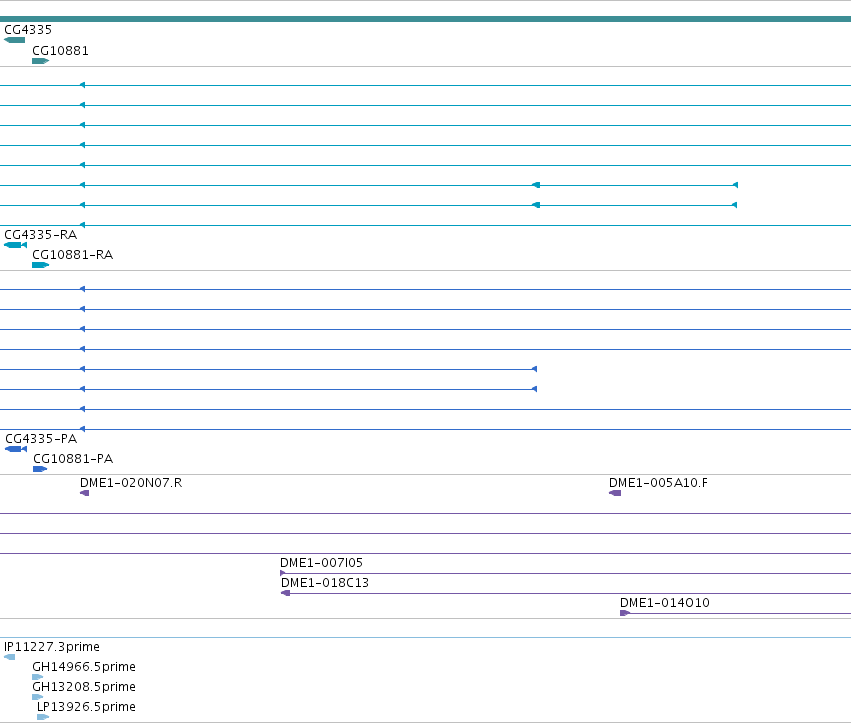This screenshot has width=851, height=723.
Task: Select the IP11227.3prime light blue glyph
Action: coord(9,657)
